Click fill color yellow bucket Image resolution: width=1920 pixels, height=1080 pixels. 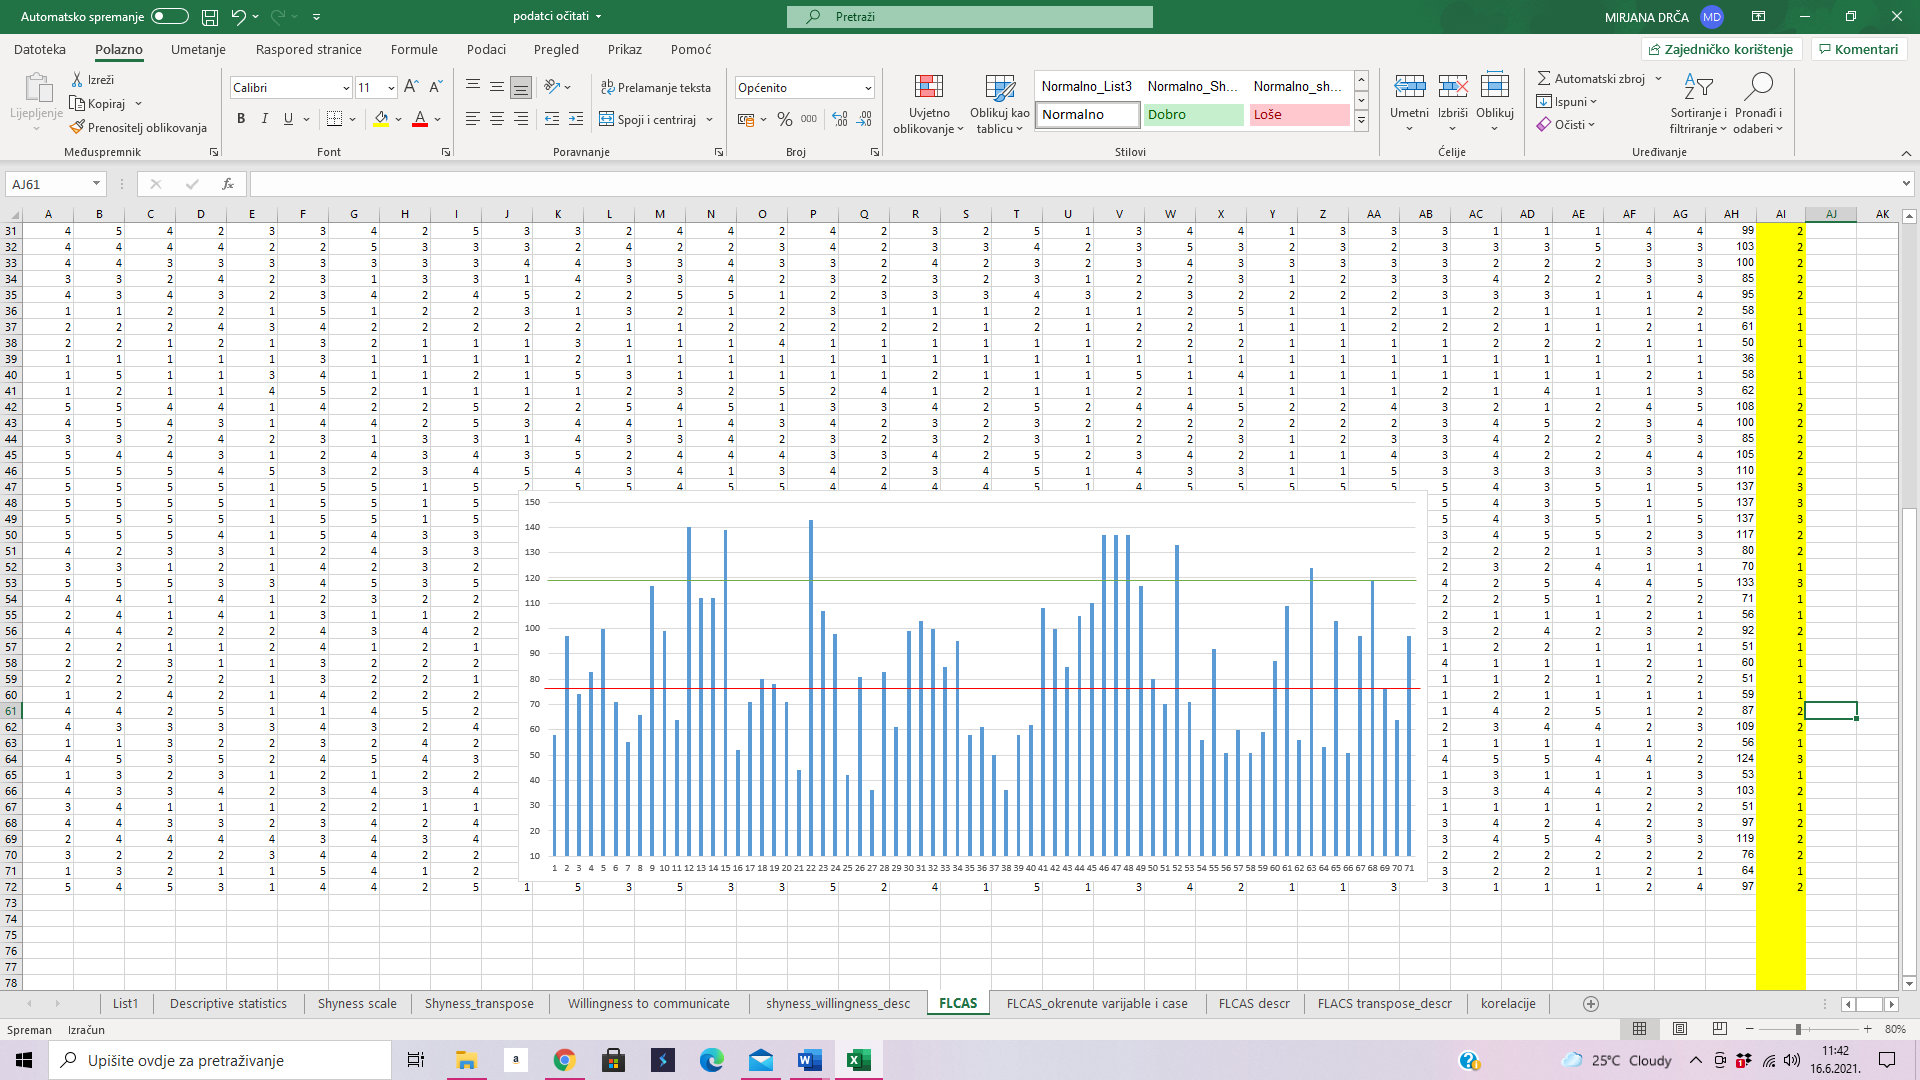click(381, 119)
